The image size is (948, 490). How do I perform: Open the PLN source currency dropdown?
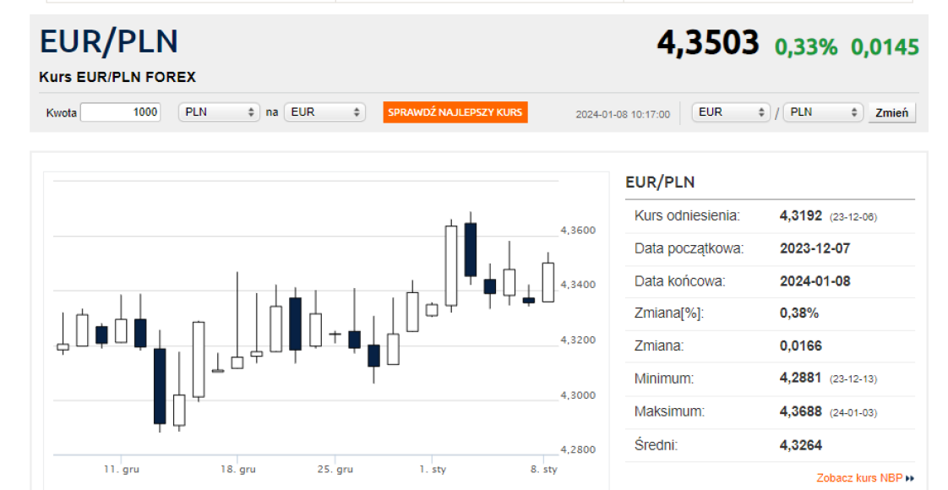pyautogui.click(x=219, y=113)
